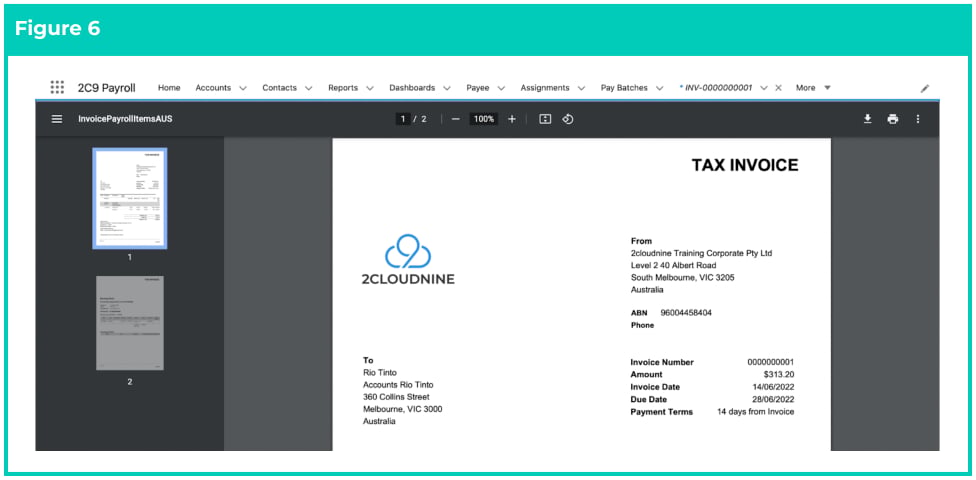This screenshot has height=480, width=976.
Task: Open the Accounts tab
Action: (x=213, y=88)
